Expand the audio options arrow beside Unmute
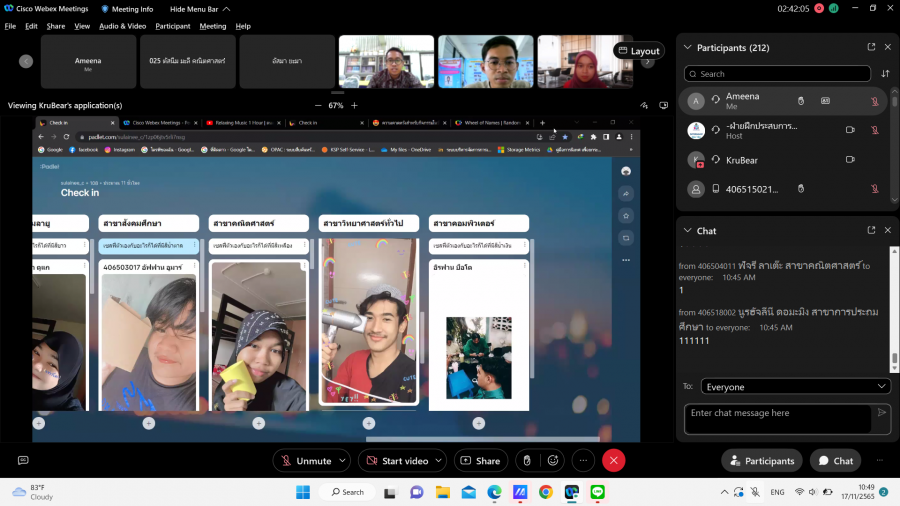This screenshot has width=900, height=506. coord(344,461)
